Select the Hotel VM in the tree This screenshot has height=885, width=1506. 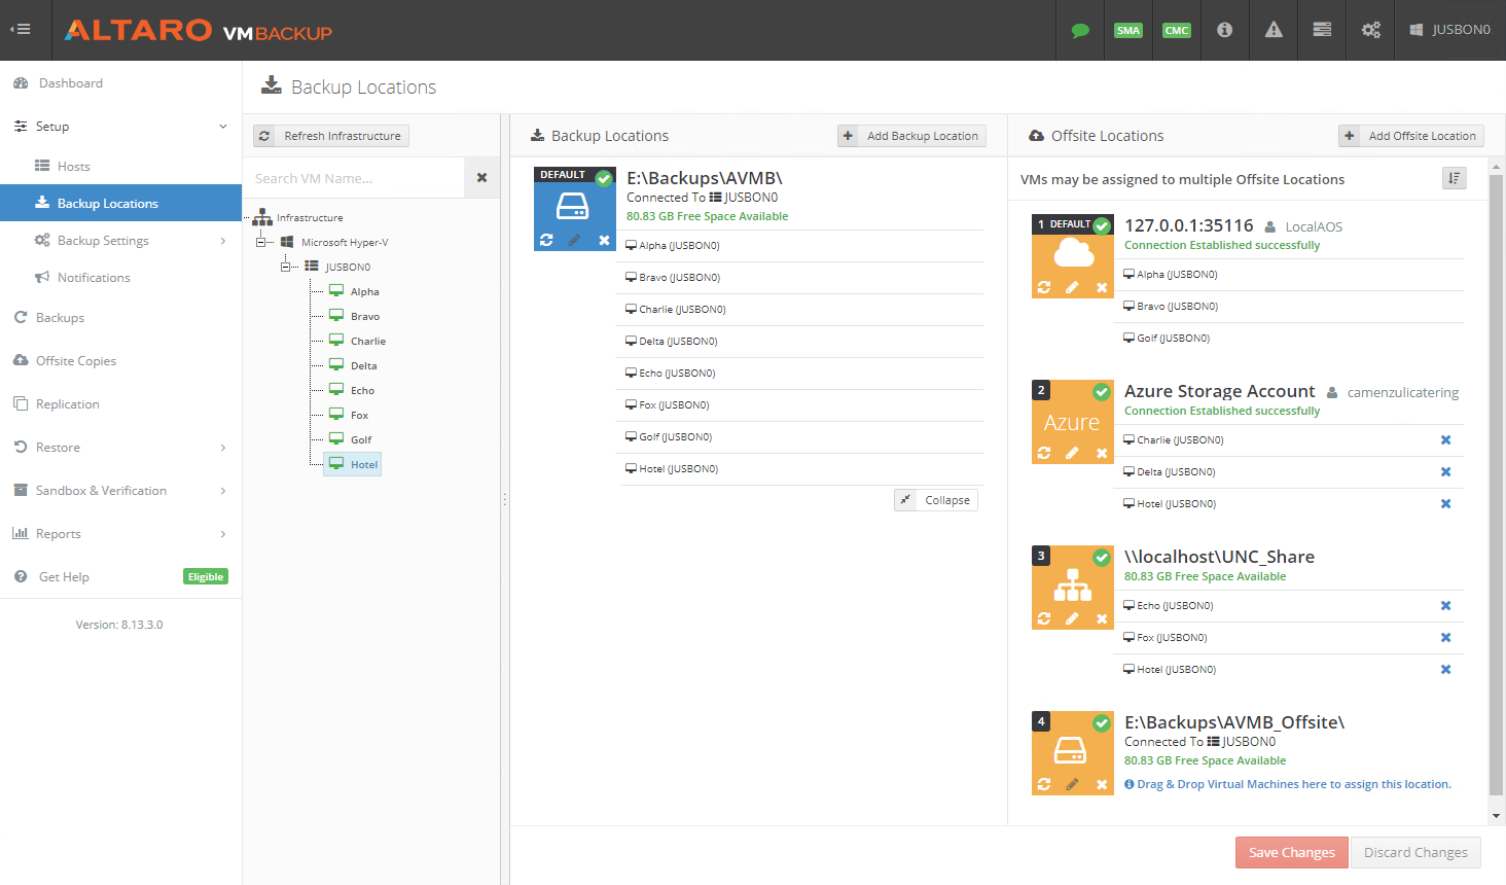(354, 464)
